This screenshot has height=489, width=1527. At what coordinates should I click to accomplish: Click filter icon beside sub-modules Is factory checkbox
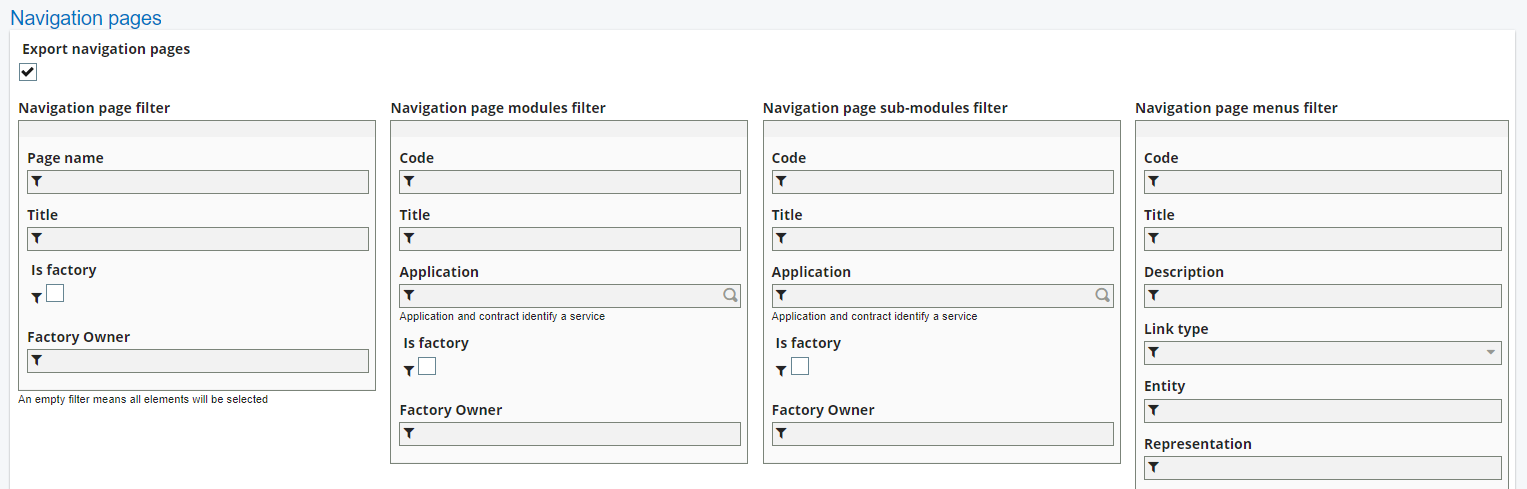coord(781,371)
